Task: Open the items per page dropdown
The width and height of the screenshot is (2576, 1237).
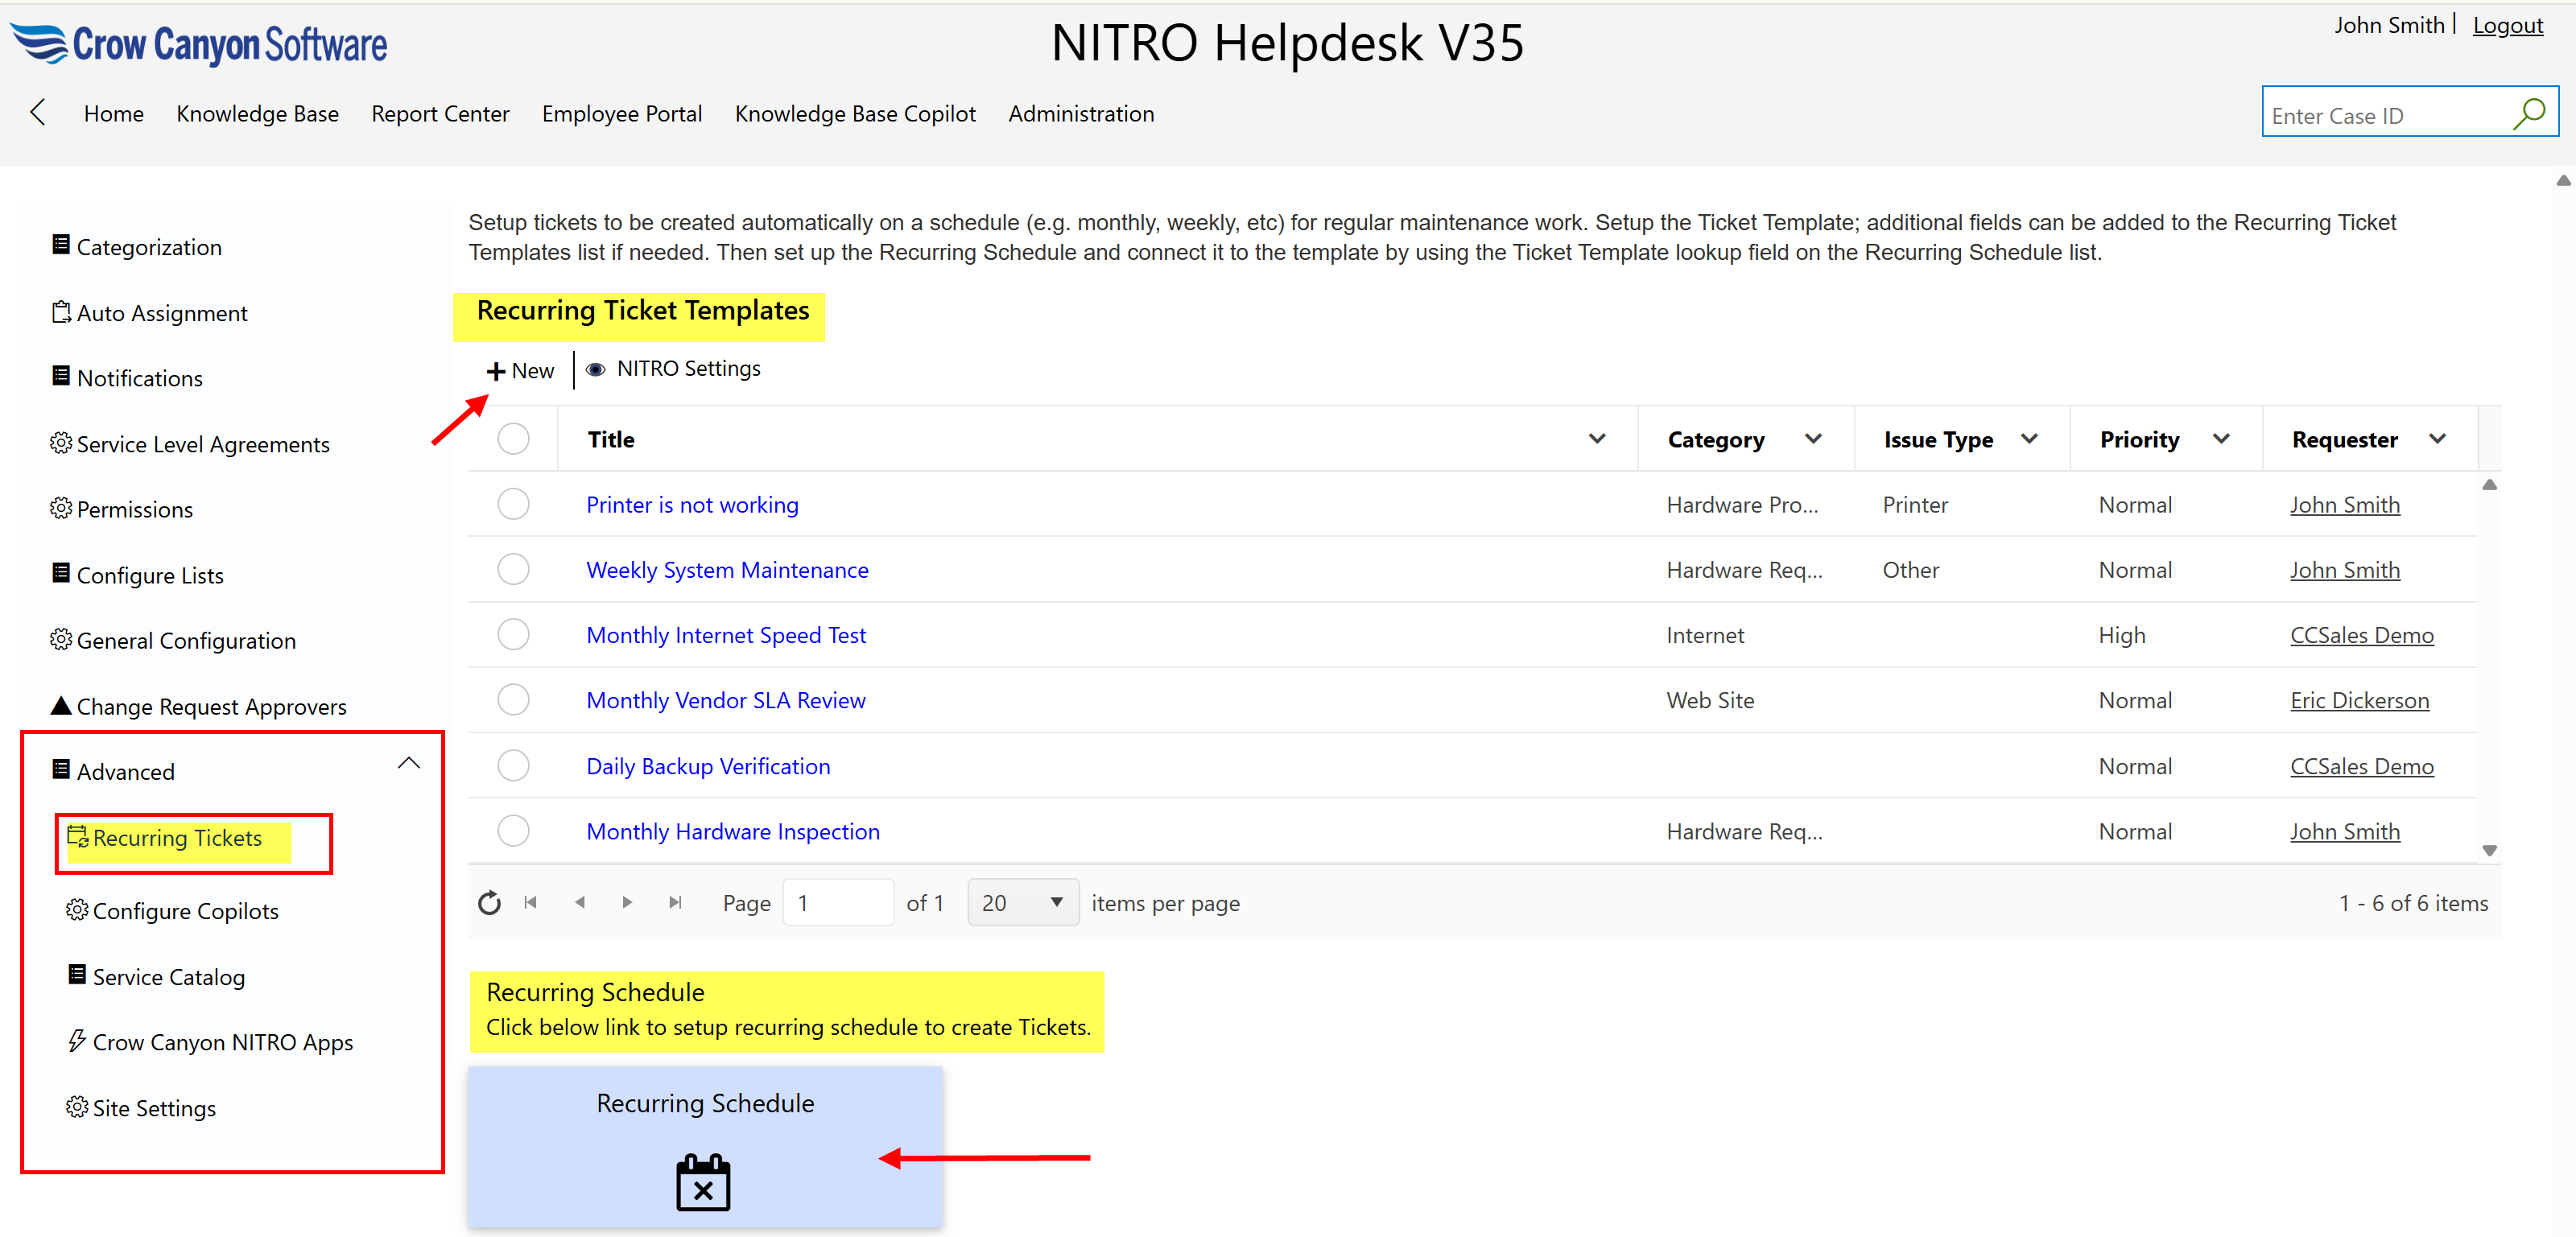Action: click(x=1022, y=903)
